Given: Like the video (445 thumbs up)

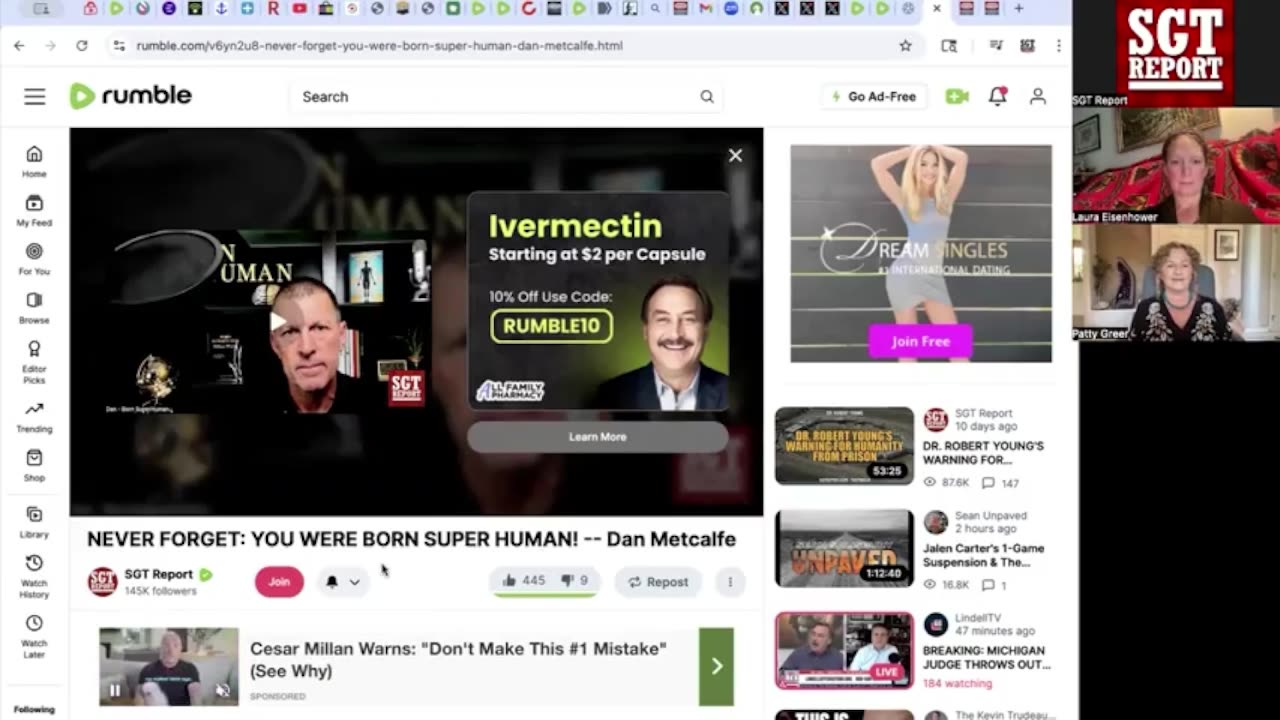Looking at the screenshot, I should point(524,581).
